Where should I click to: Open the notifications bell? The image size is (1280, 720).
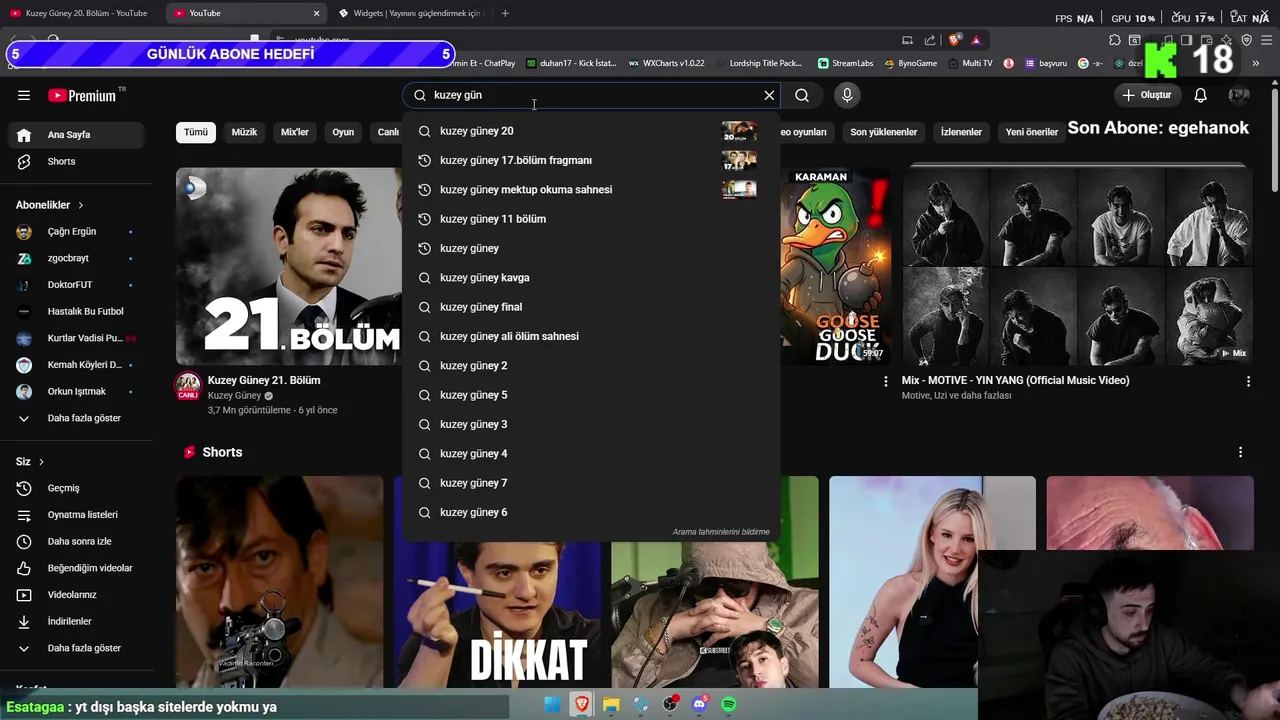(x=1201, y=95)
